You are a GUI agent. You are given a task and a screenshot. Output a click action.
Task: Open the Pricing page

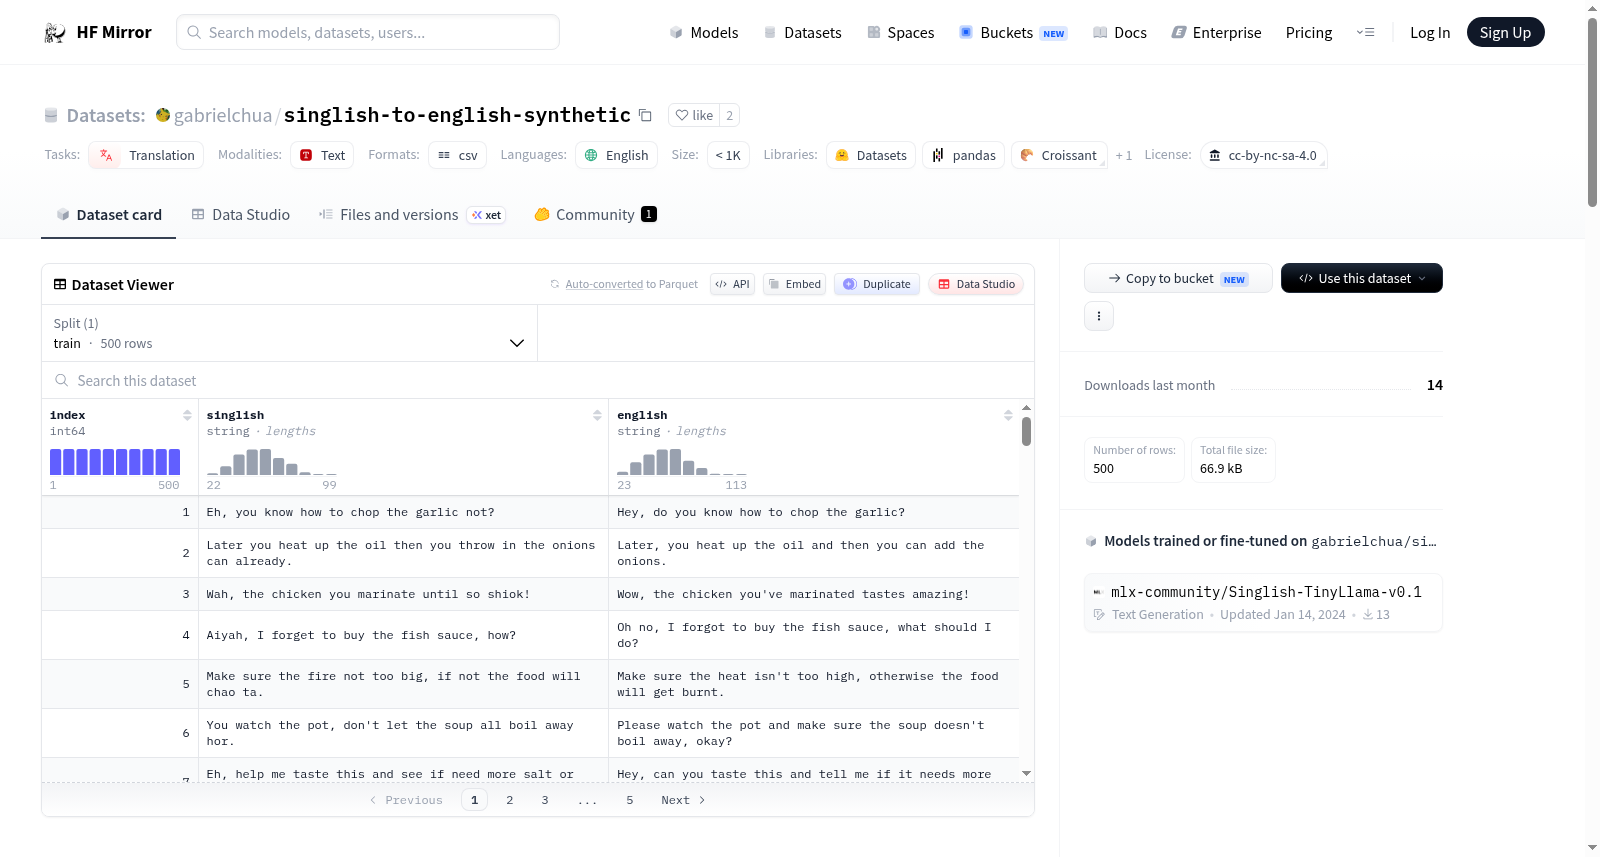(x=1309, y=33)
